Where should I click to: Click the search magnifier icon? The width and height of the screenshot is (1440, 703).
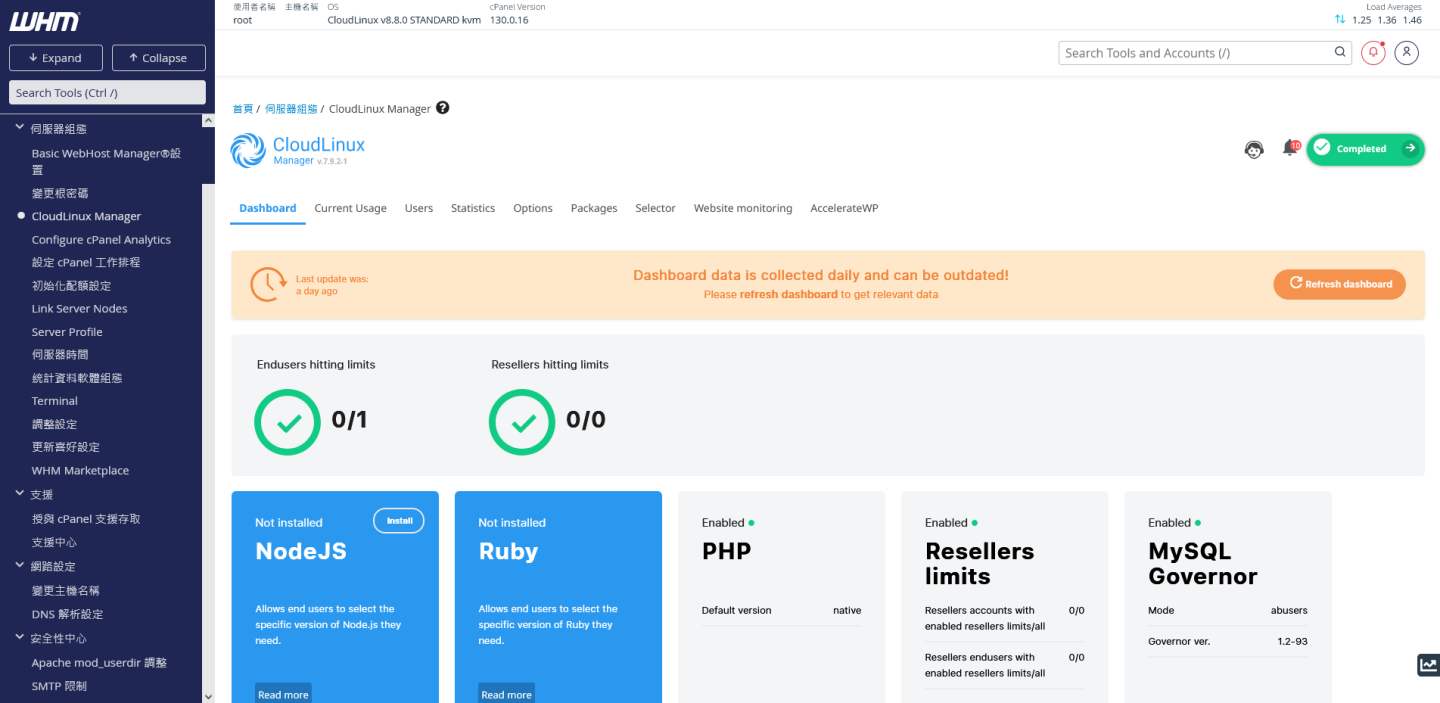coord(1340,53)
